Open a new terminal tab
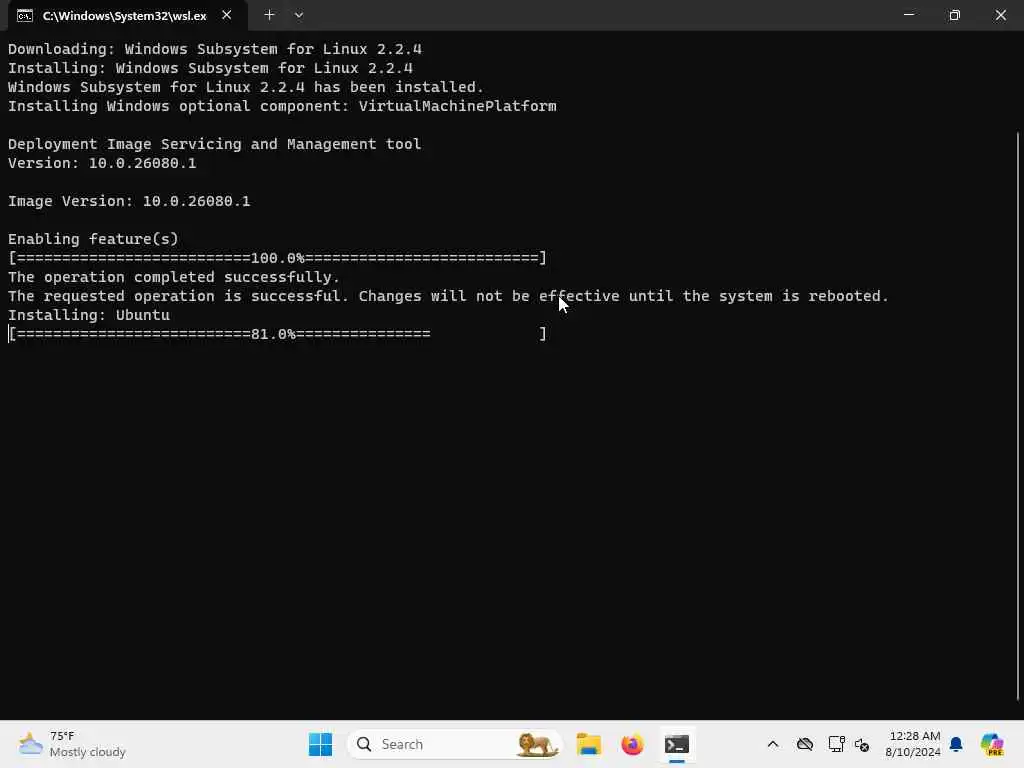 [269, 15]
